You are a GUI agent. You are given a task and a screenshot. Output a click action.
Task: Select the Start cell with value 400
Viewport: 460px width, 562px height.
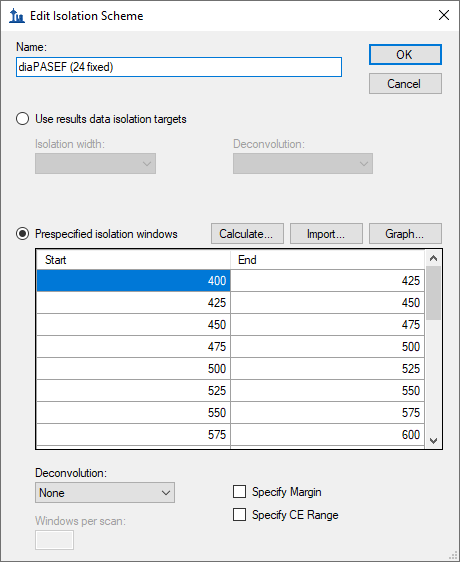133,281
